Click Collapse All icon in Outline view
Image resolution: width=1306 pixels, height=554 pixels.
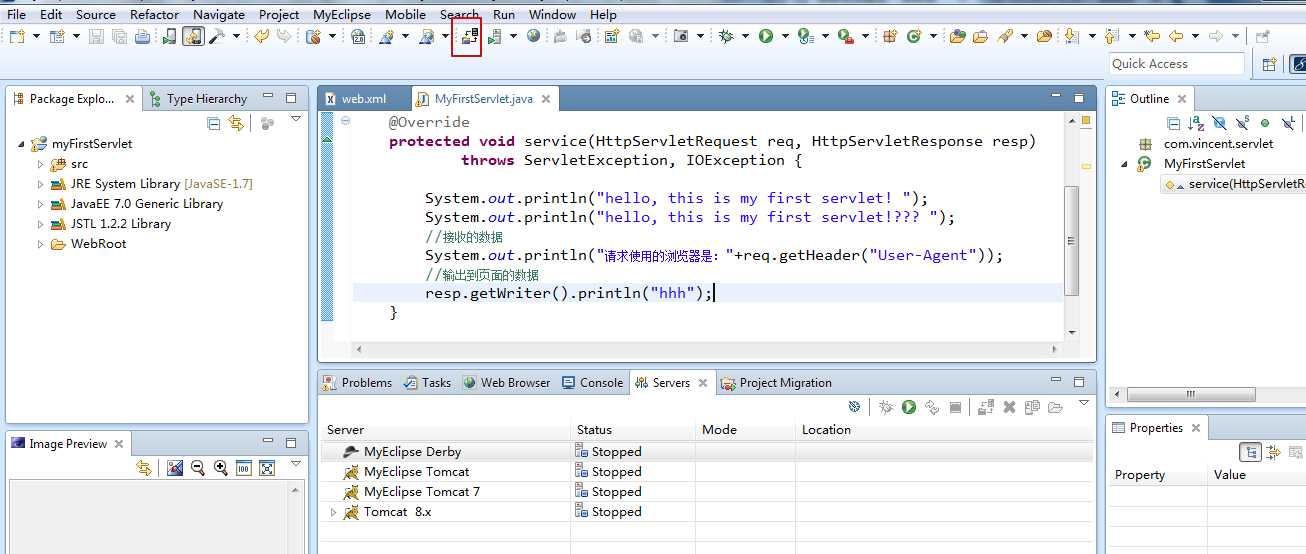(1174, 124)
